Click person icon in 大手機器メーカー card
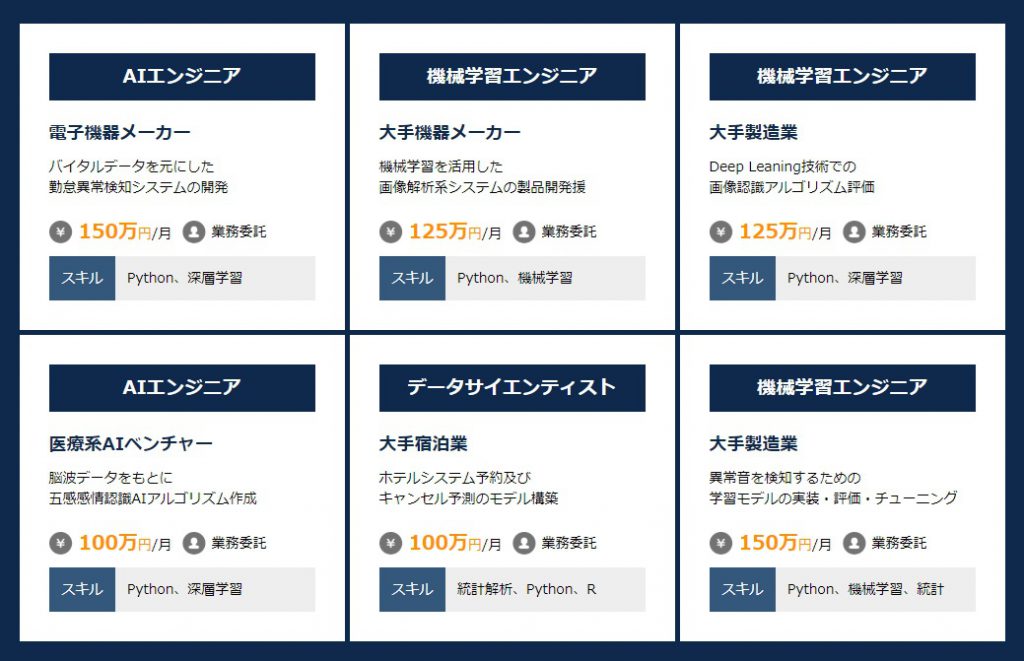 point(524,231)
